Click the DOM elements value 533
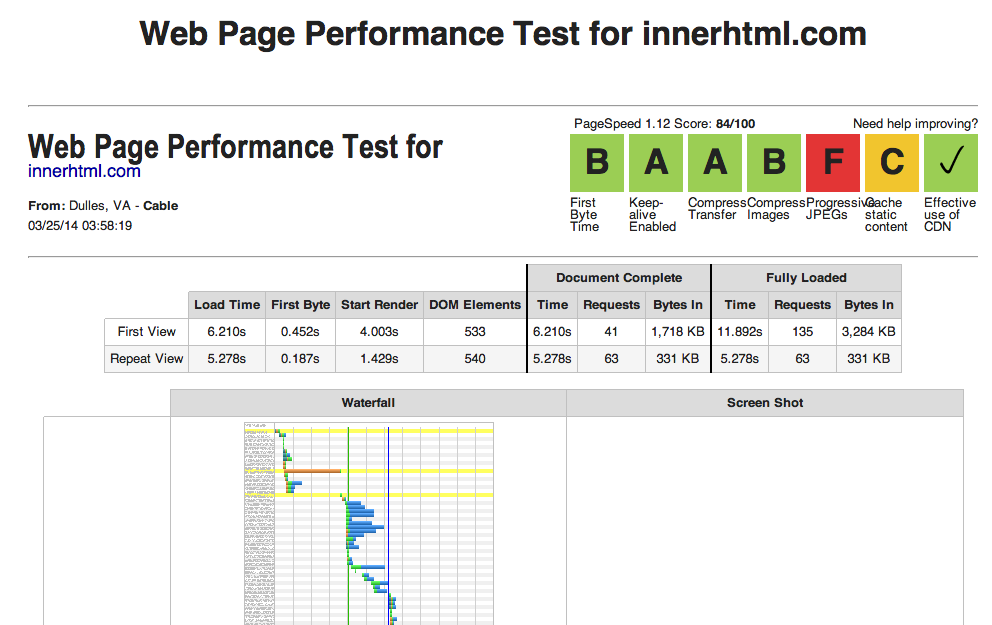The image size is (992, 625). pyautogui.click(x=475, y=331)
